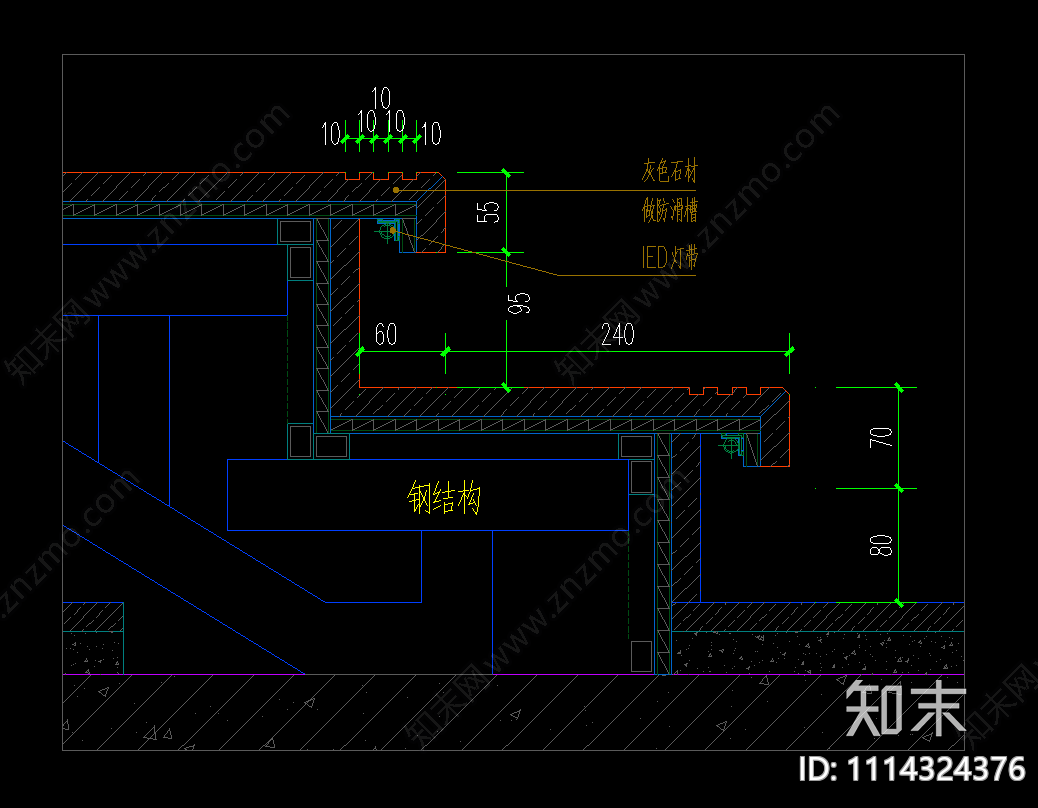1038x808 pixels.
Task: Select the vertical 95 dimension text
Action: point(519,303)
